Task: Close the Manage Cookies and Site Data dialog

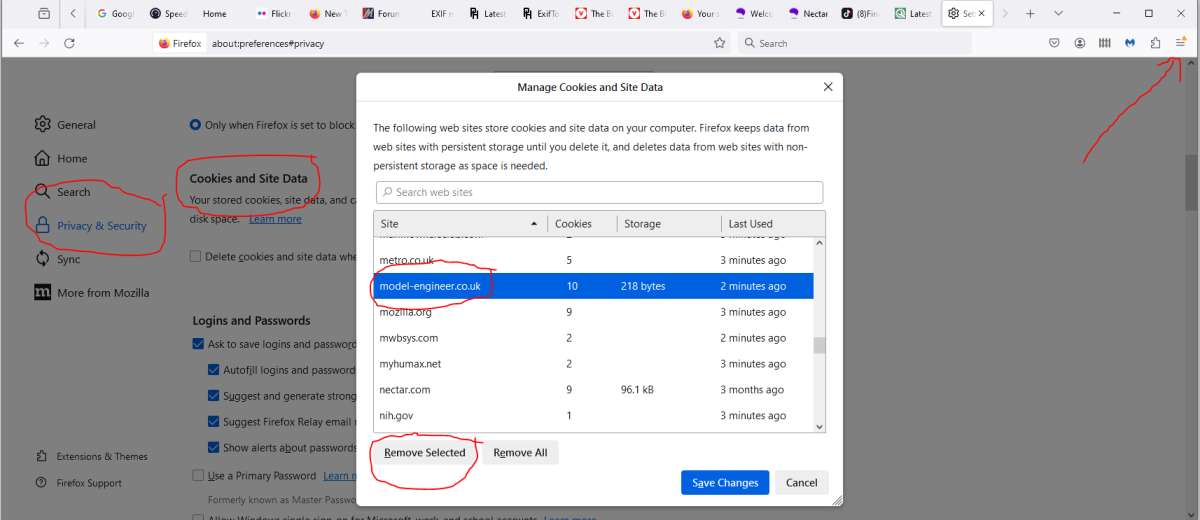Action: pos(827,87)
